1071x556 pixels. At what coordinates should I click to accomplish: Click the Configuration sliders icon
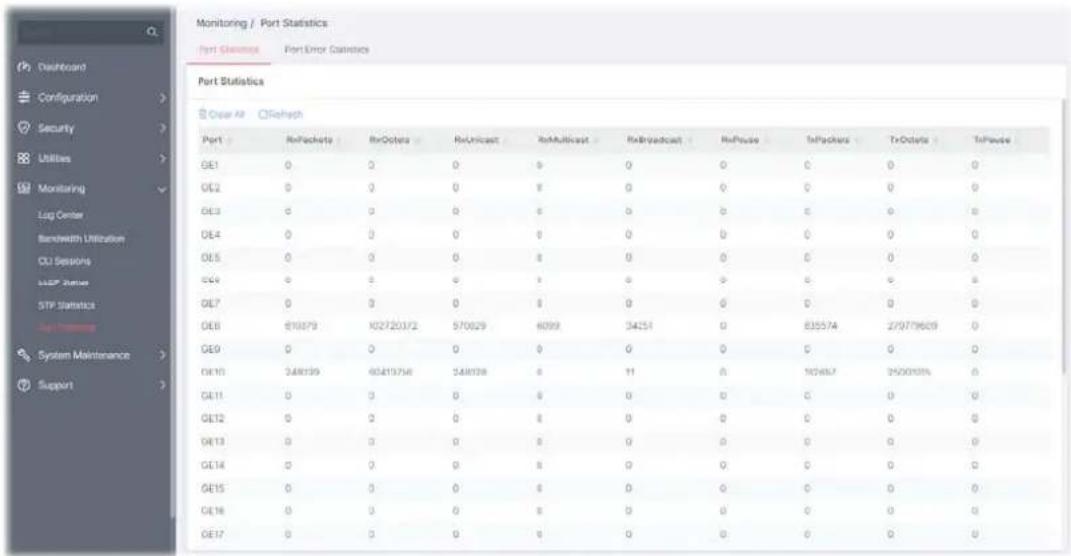(24, 97)
